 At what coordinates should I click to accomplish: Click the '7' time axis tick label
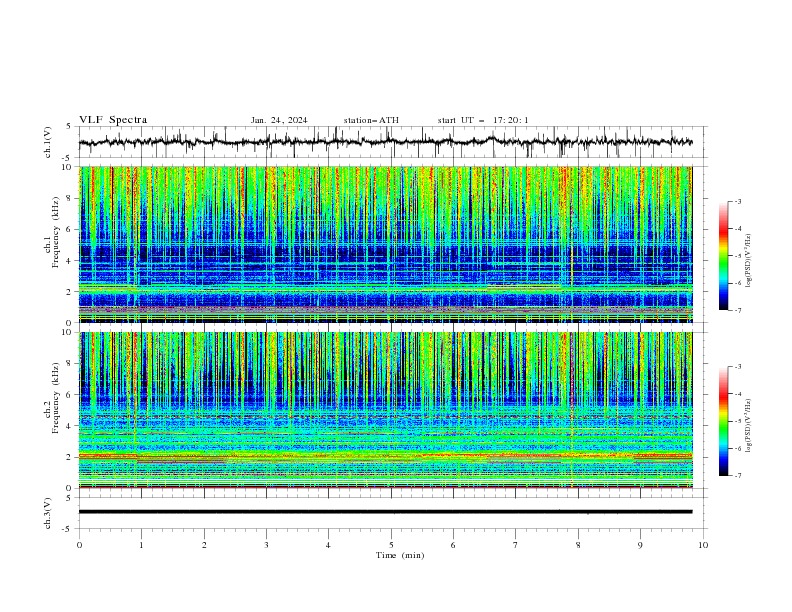point(516,545)
